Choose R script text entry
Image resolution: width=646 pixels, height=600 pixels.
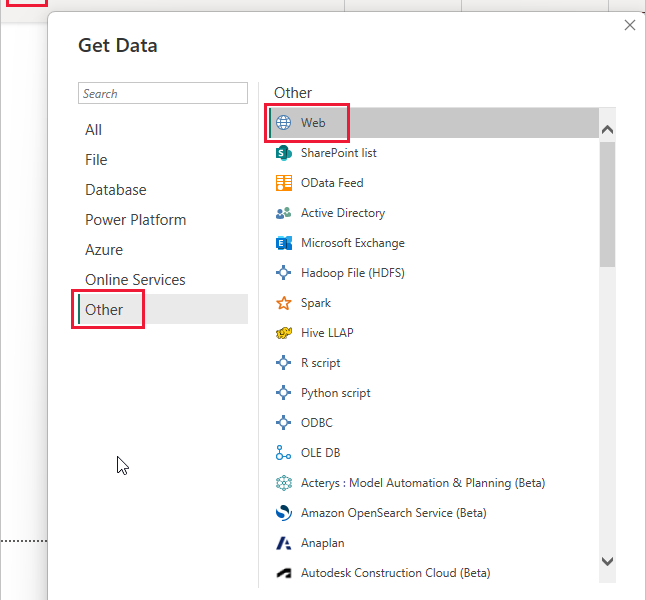(321, 363)
